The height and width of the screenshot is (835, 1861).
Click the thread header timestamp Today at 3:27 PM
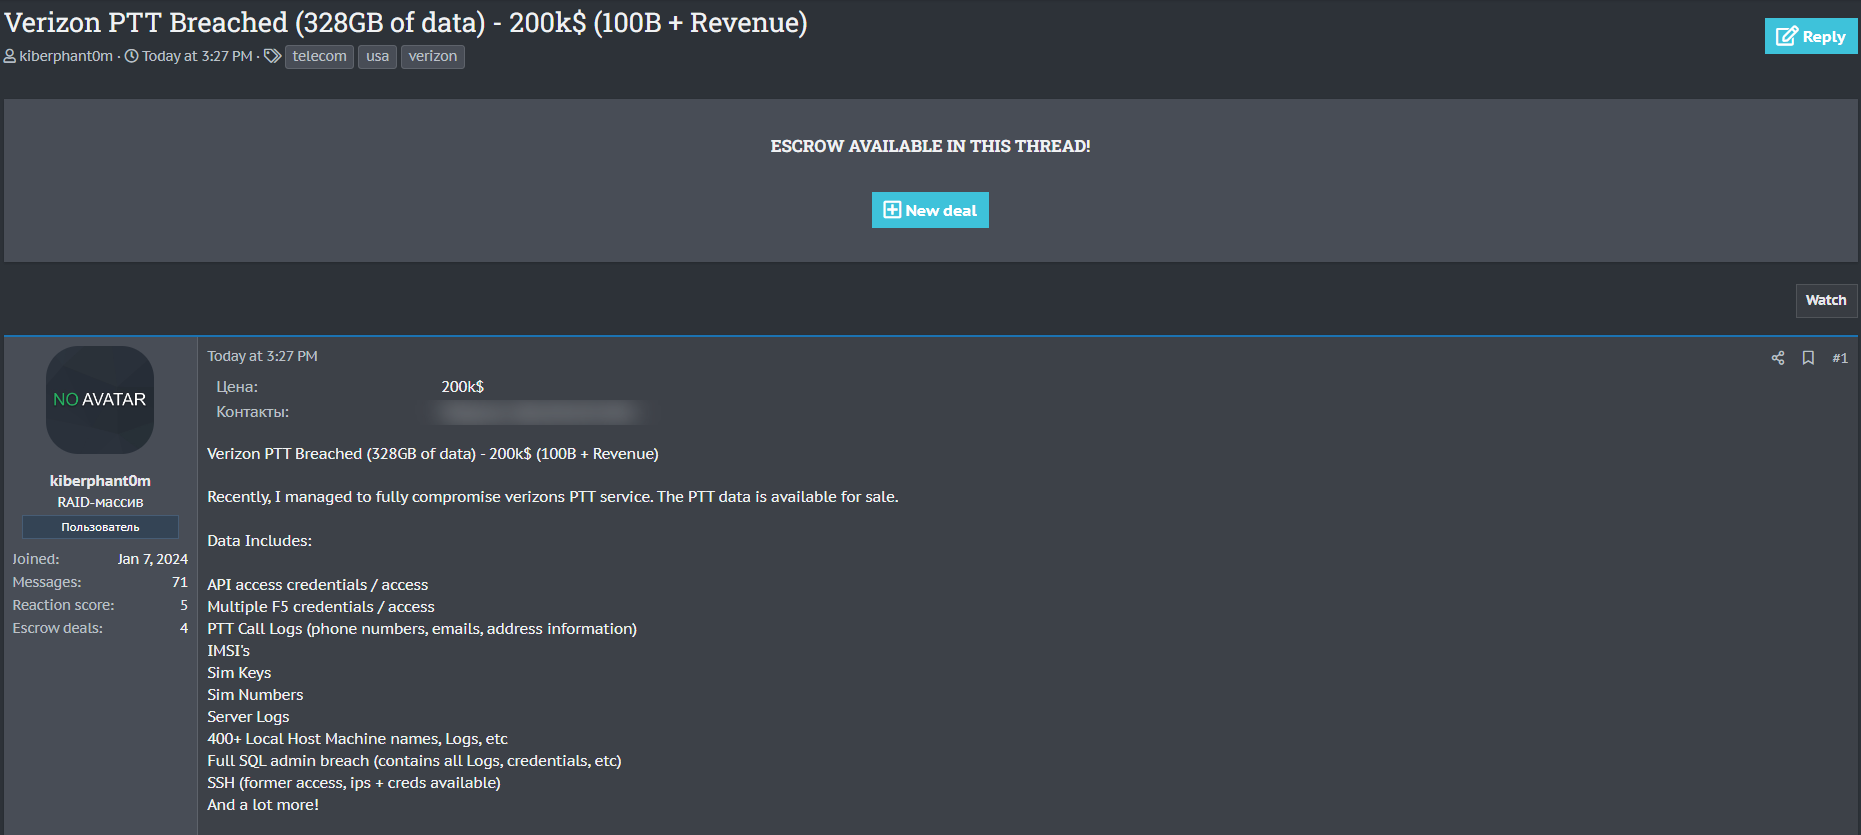point(197,56)
